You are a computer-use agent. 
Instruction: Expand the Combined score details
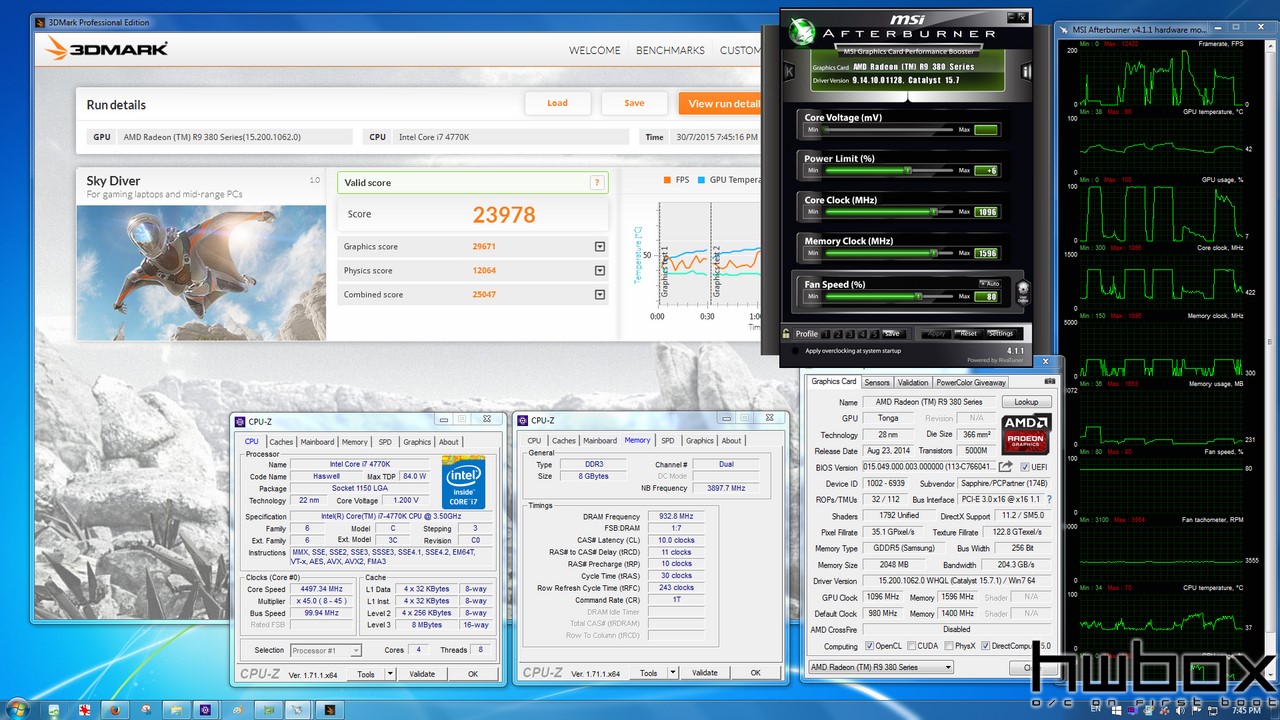(x=600, y=295)
